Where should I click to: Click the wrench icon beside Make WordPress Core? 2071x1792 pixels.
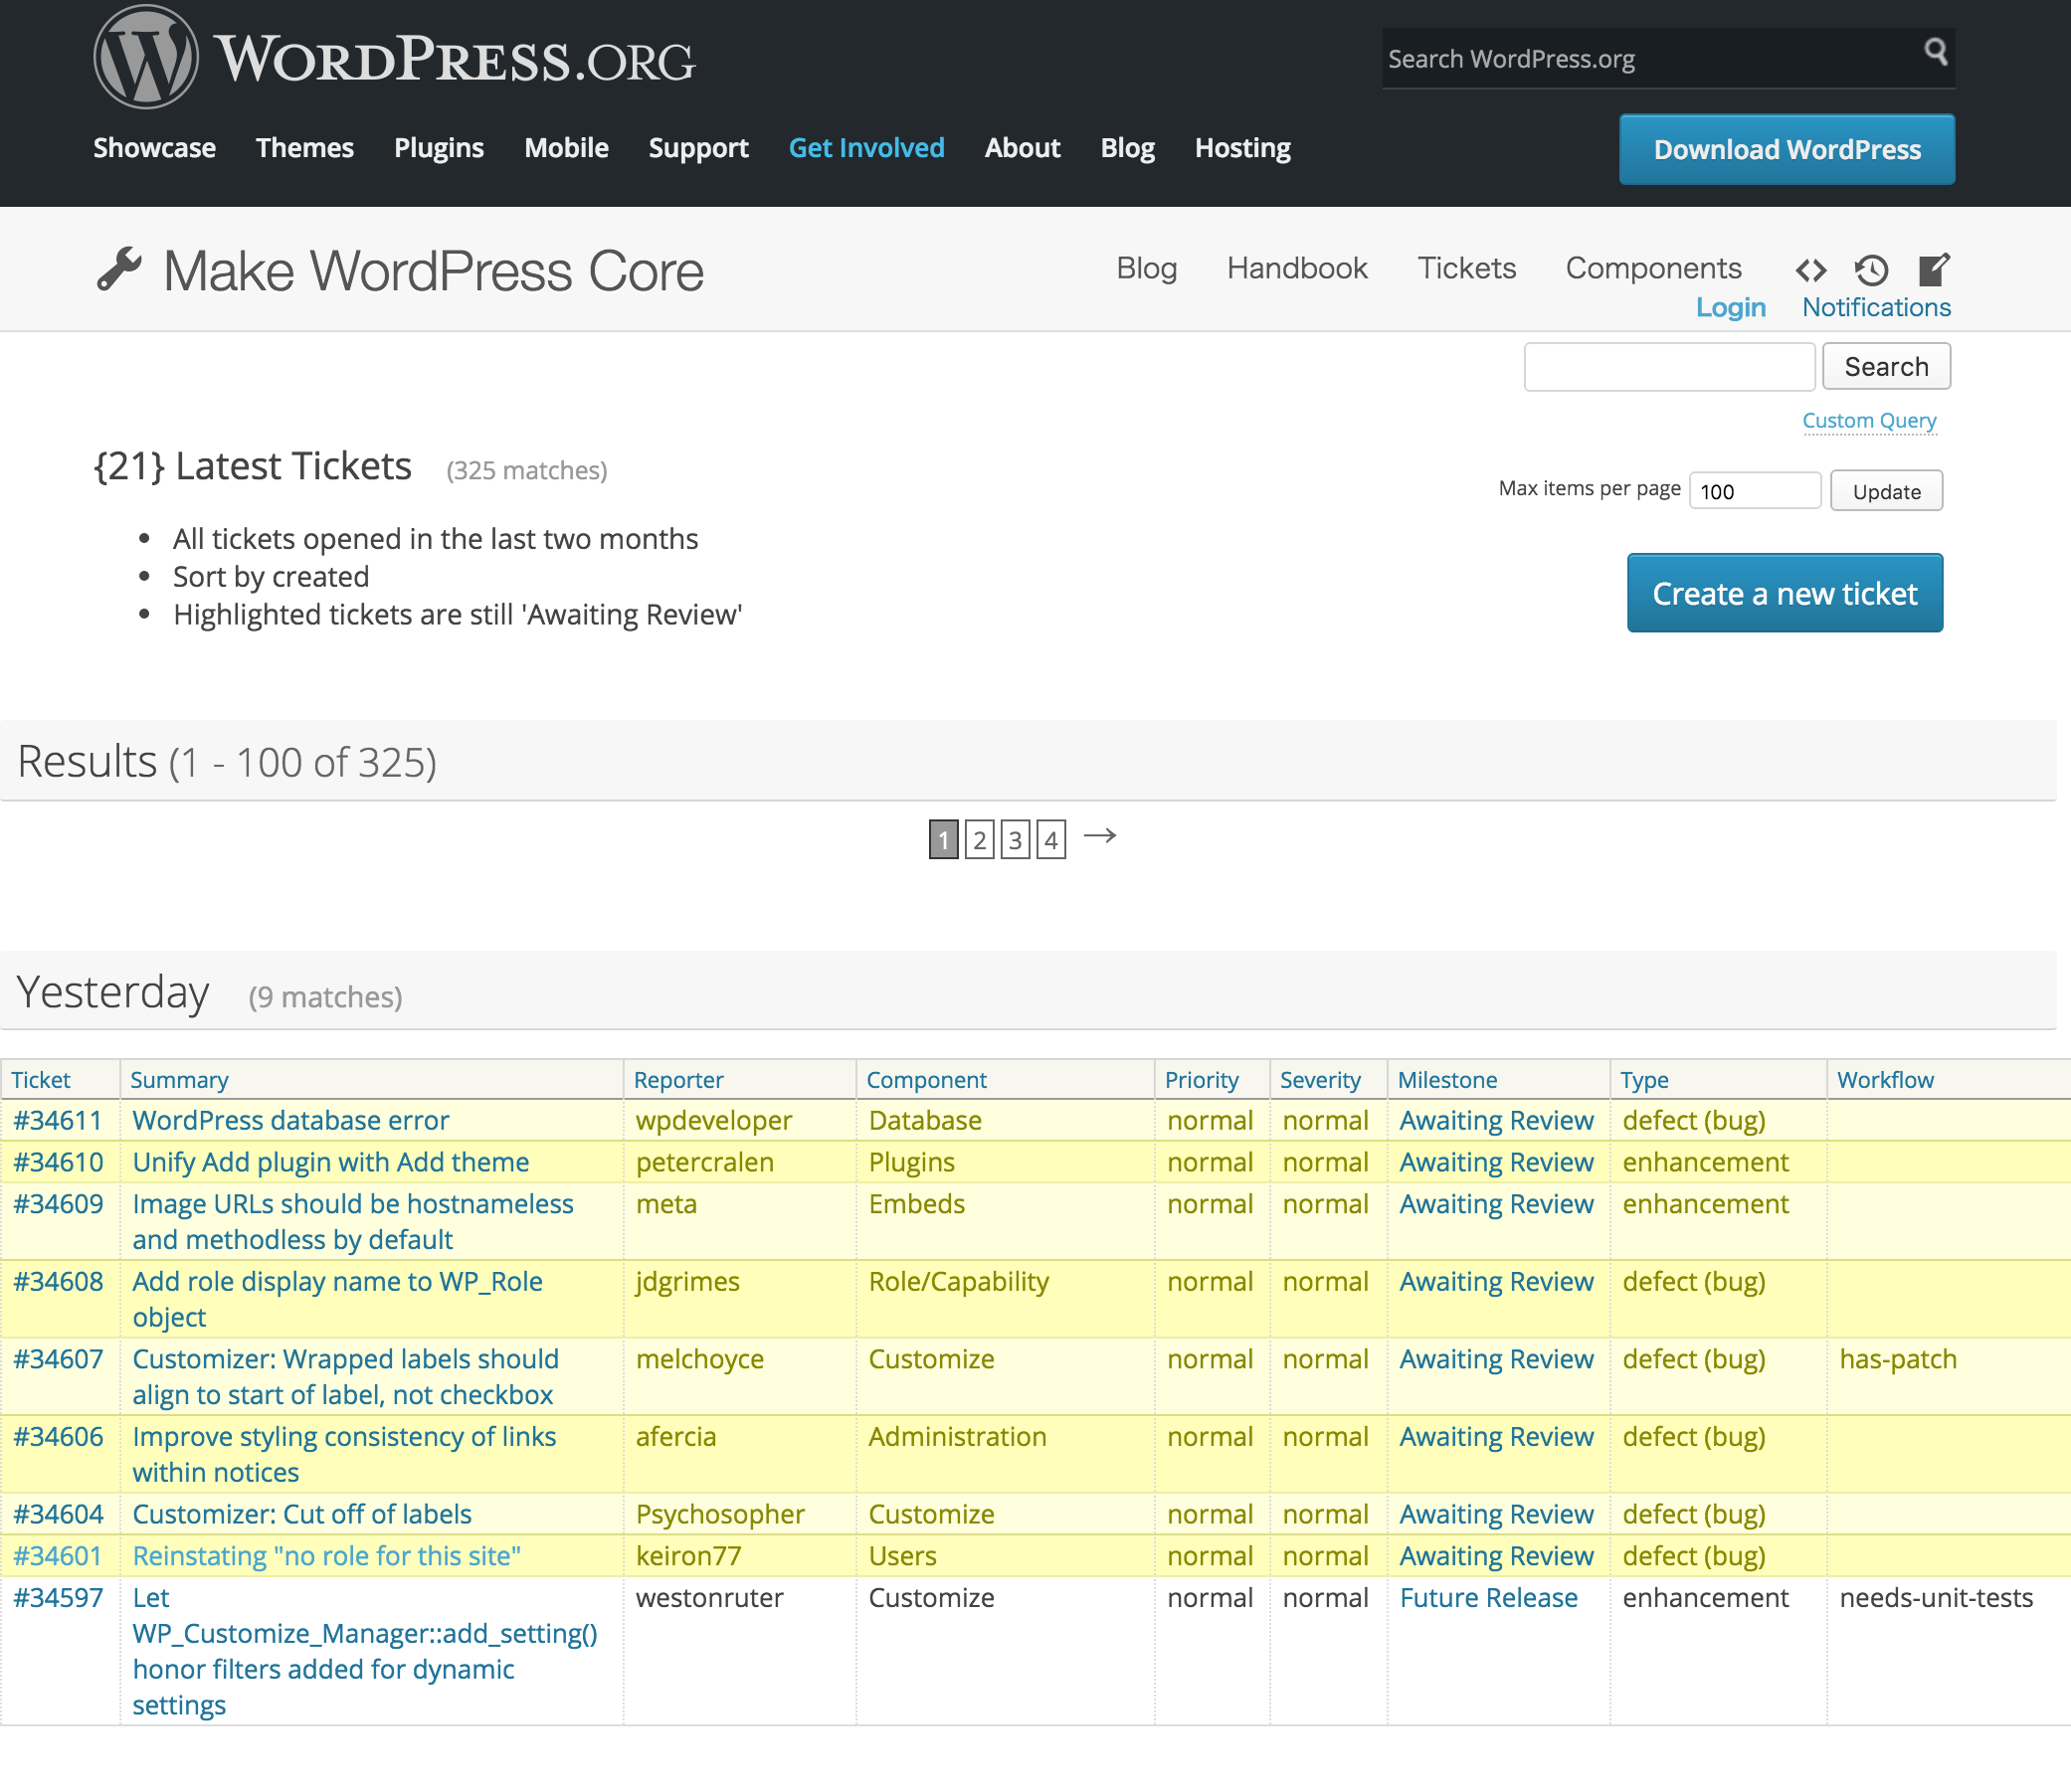(119, 270)
